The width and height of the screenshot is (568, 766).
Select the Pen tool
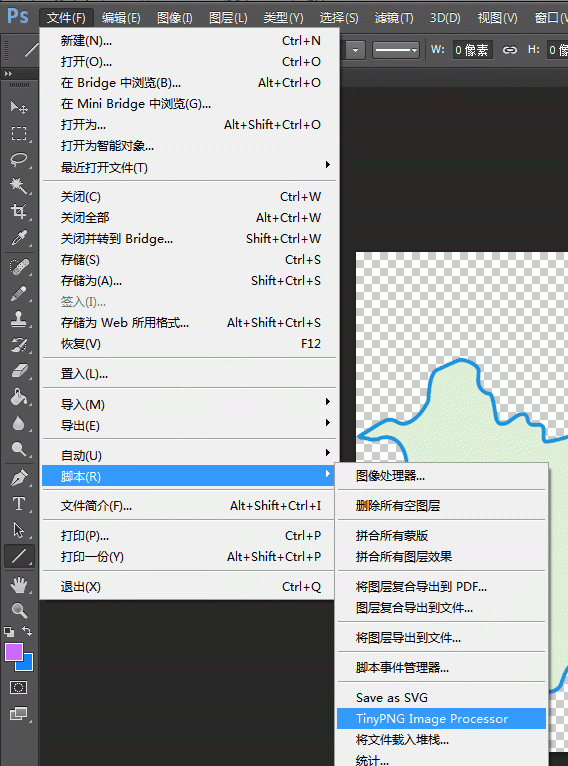19,478
